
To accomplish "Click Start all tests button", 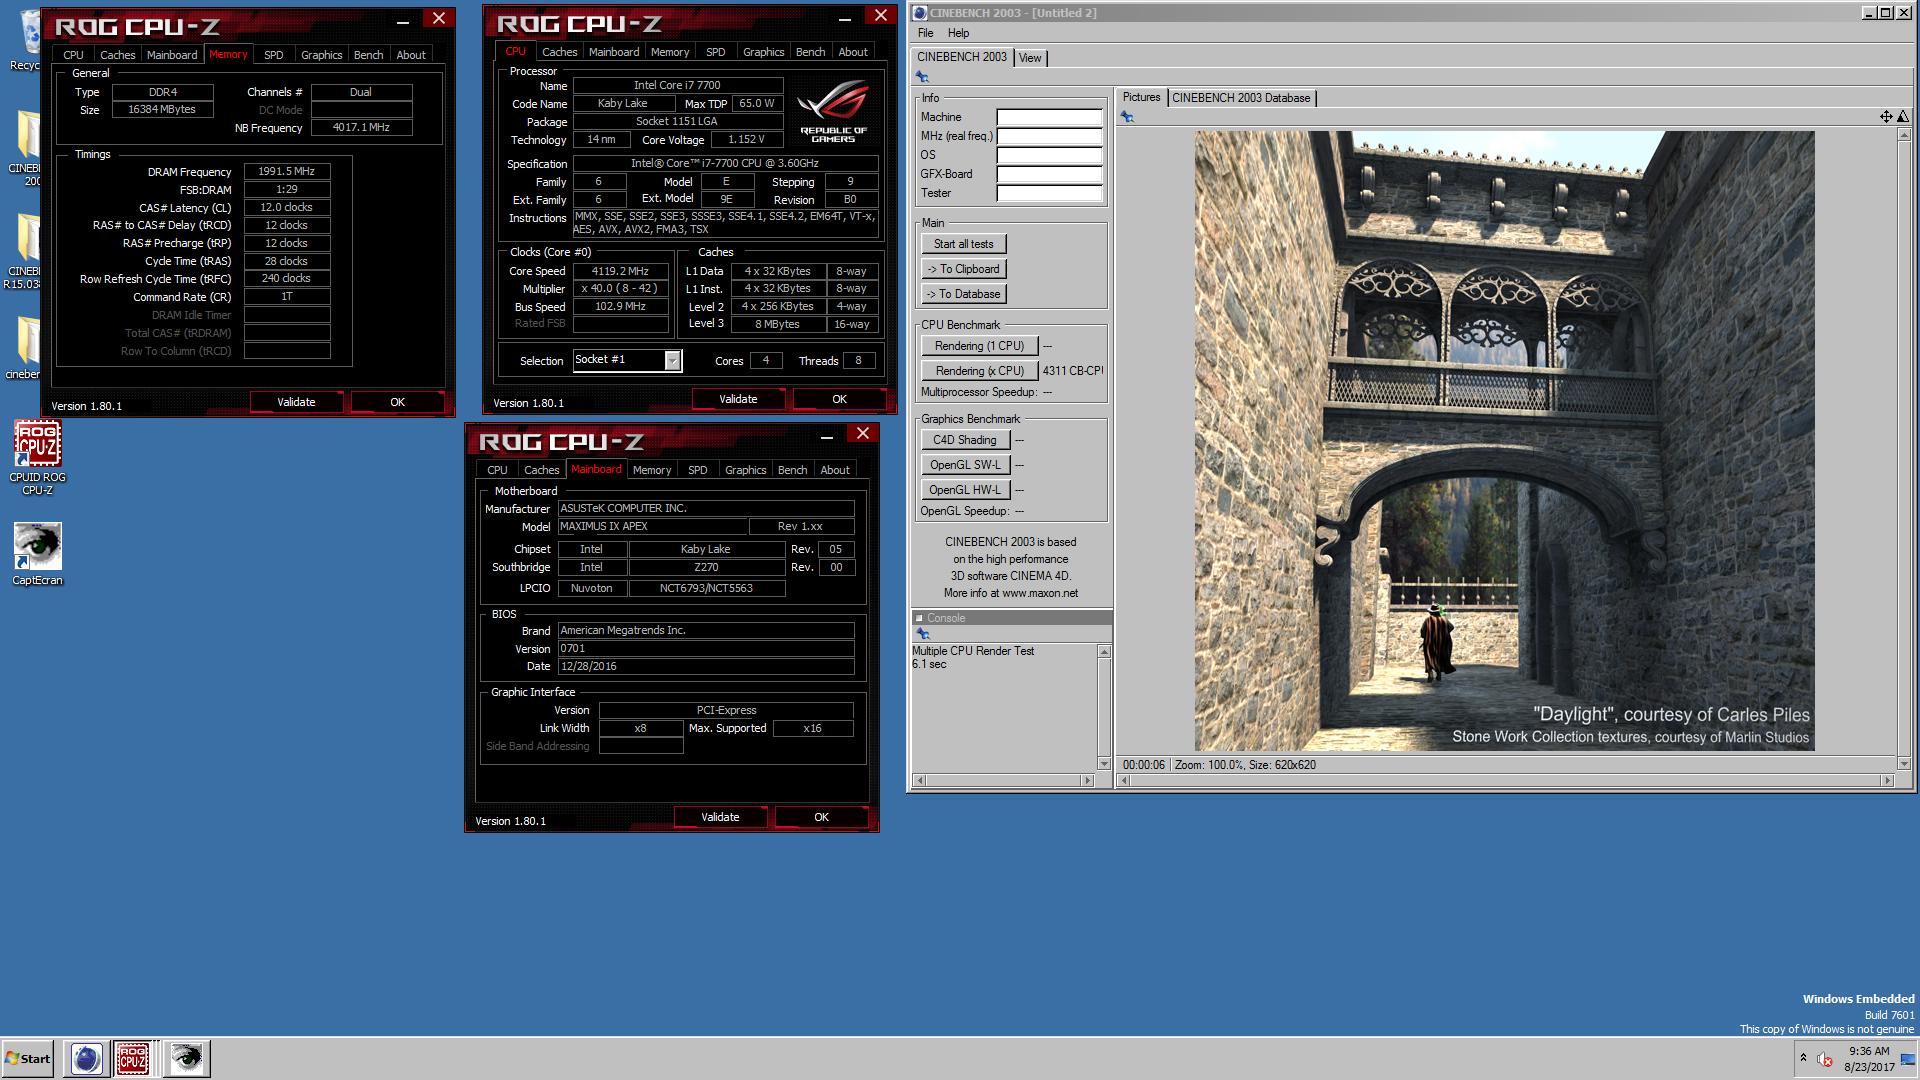I will [963, 244].
